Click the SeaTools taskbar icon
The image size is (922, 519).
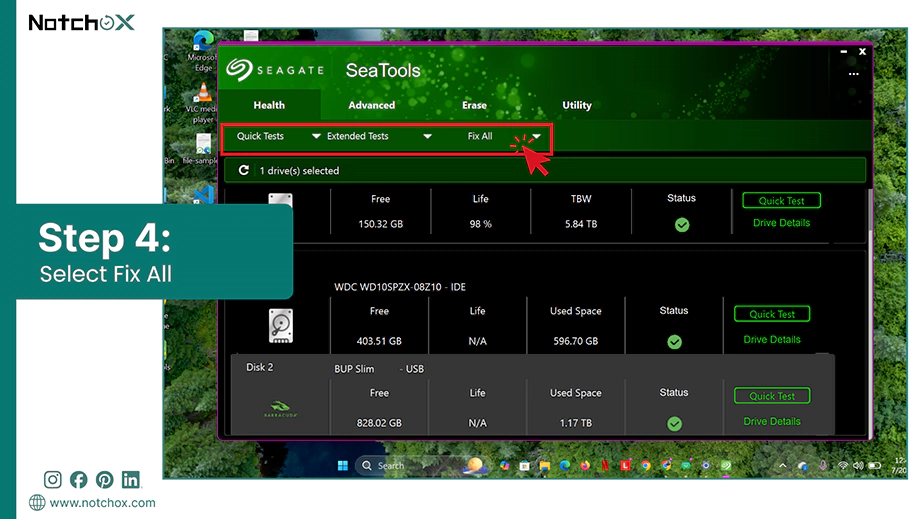pos(726,466)
